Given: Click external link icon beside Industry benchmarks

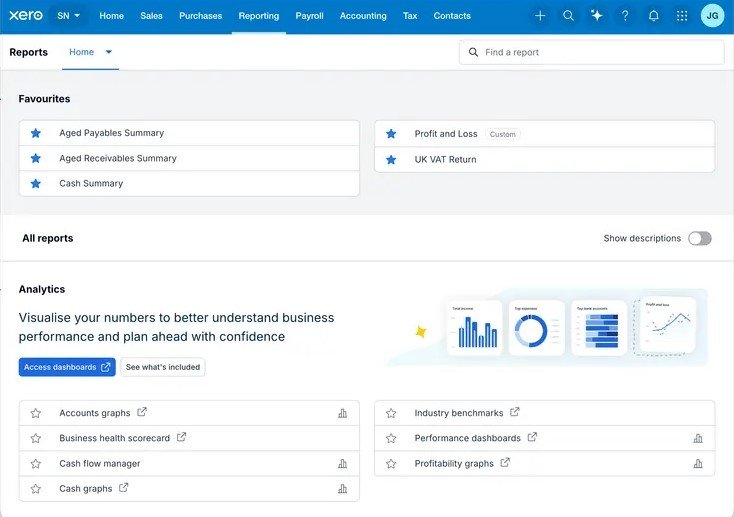Looking at the screenshot, I should [x=514, y=412].
